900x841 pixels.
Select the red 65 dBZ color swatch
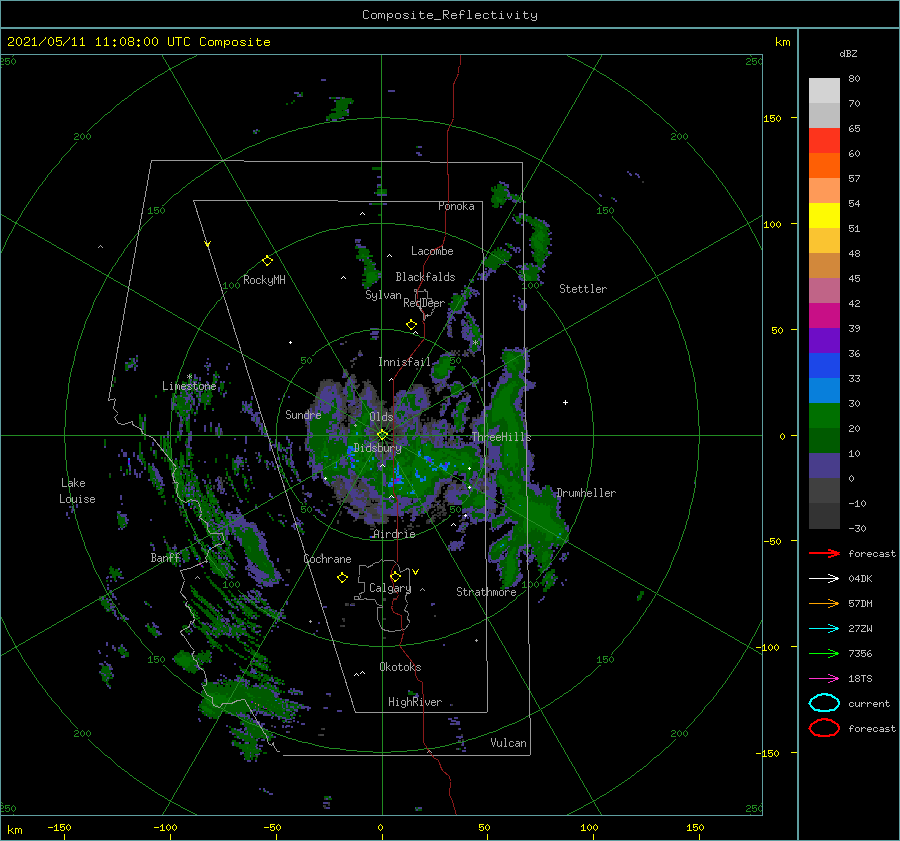[x=824, y=140]
